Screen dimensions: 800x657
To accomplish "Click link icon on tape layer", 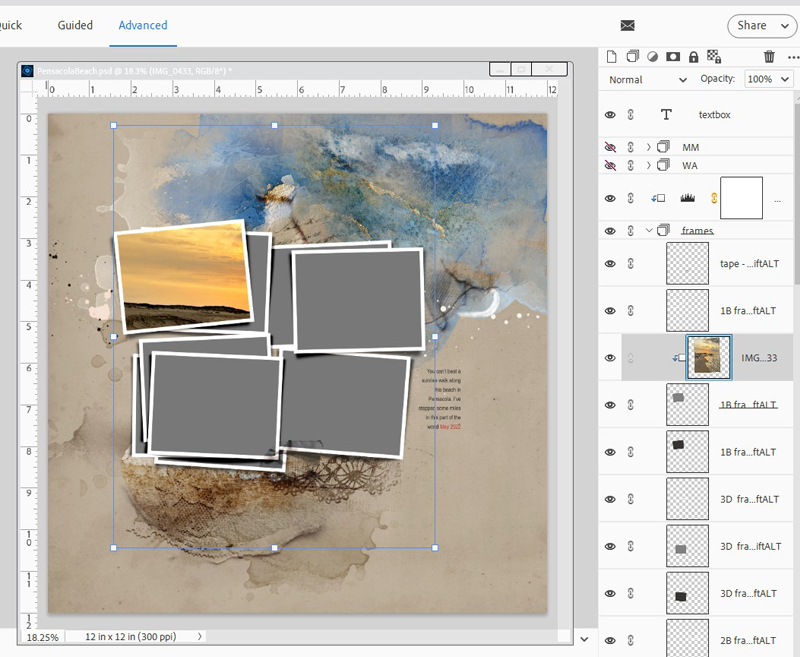I will pyautogui.click(x=631, y=264).
